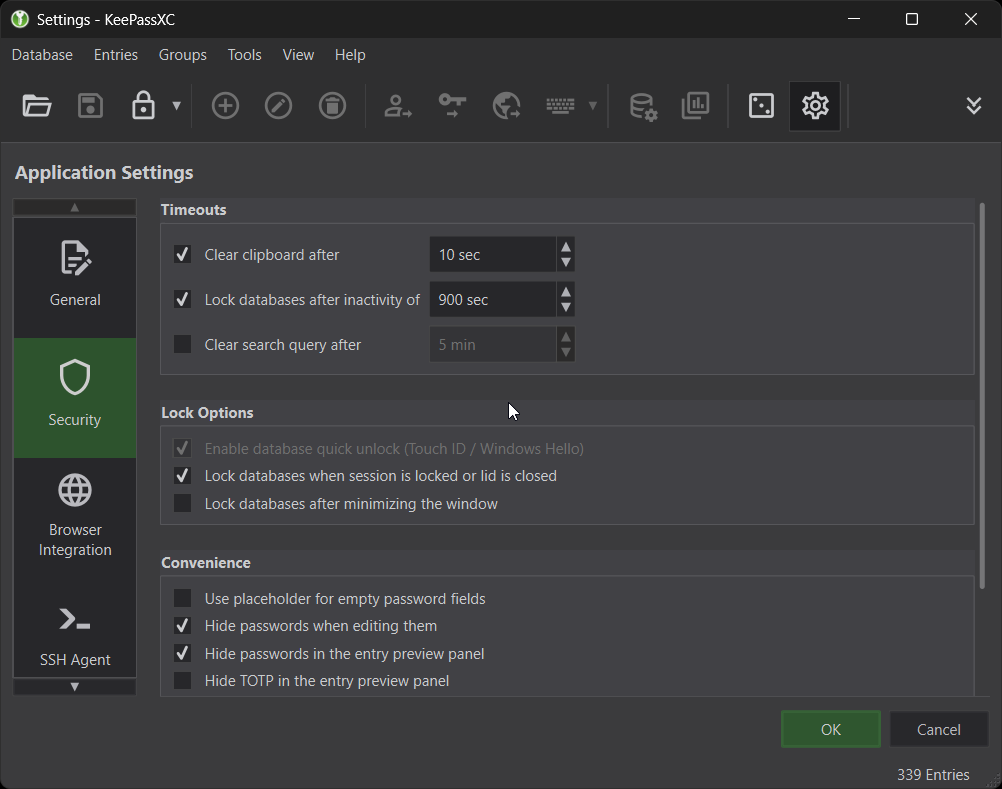Viewport: 1002px width, 789px height.
Task: Click the KeePassXC title bar app icon
Action: pos(20,19)
